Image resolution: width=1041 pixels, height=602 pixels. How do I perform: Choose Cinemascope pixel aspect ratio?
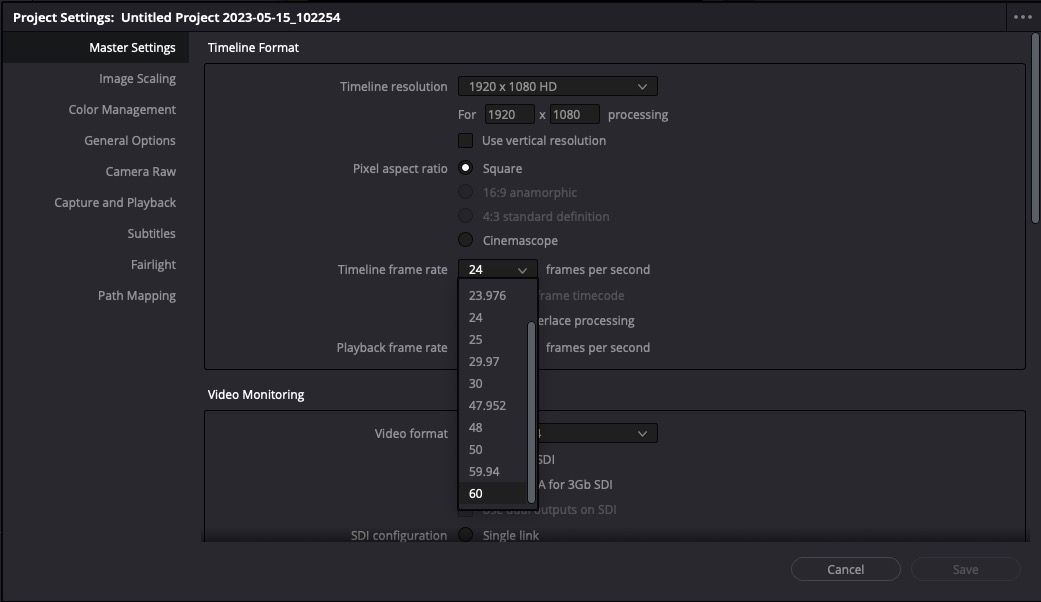pyautogui.click(x=466, y=240)
